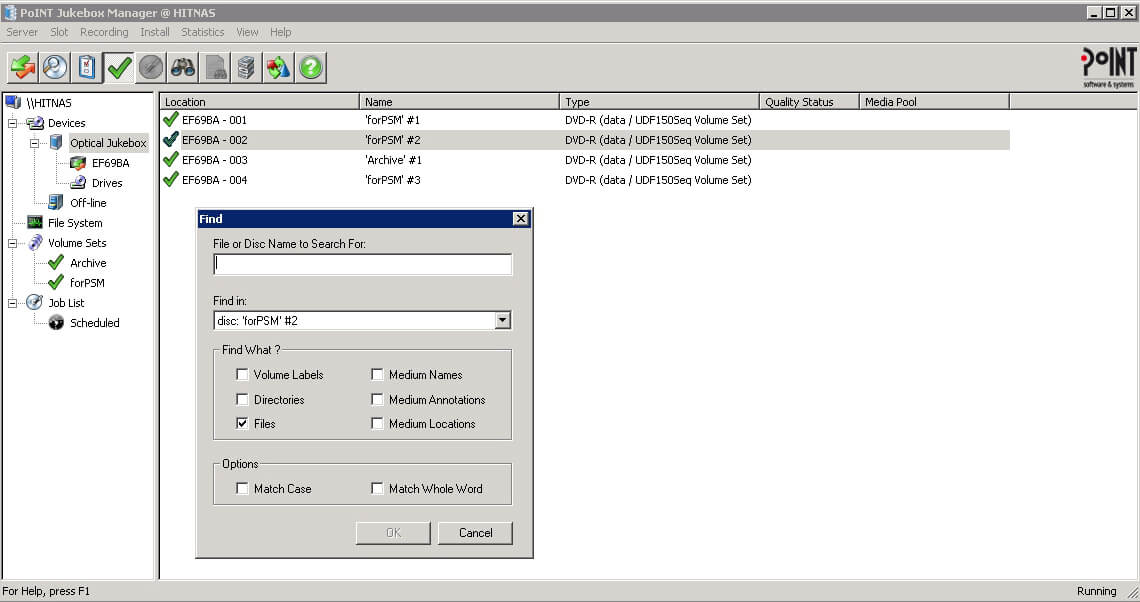
Task: Sort by the Location column header
Action: tap(260, 102)
